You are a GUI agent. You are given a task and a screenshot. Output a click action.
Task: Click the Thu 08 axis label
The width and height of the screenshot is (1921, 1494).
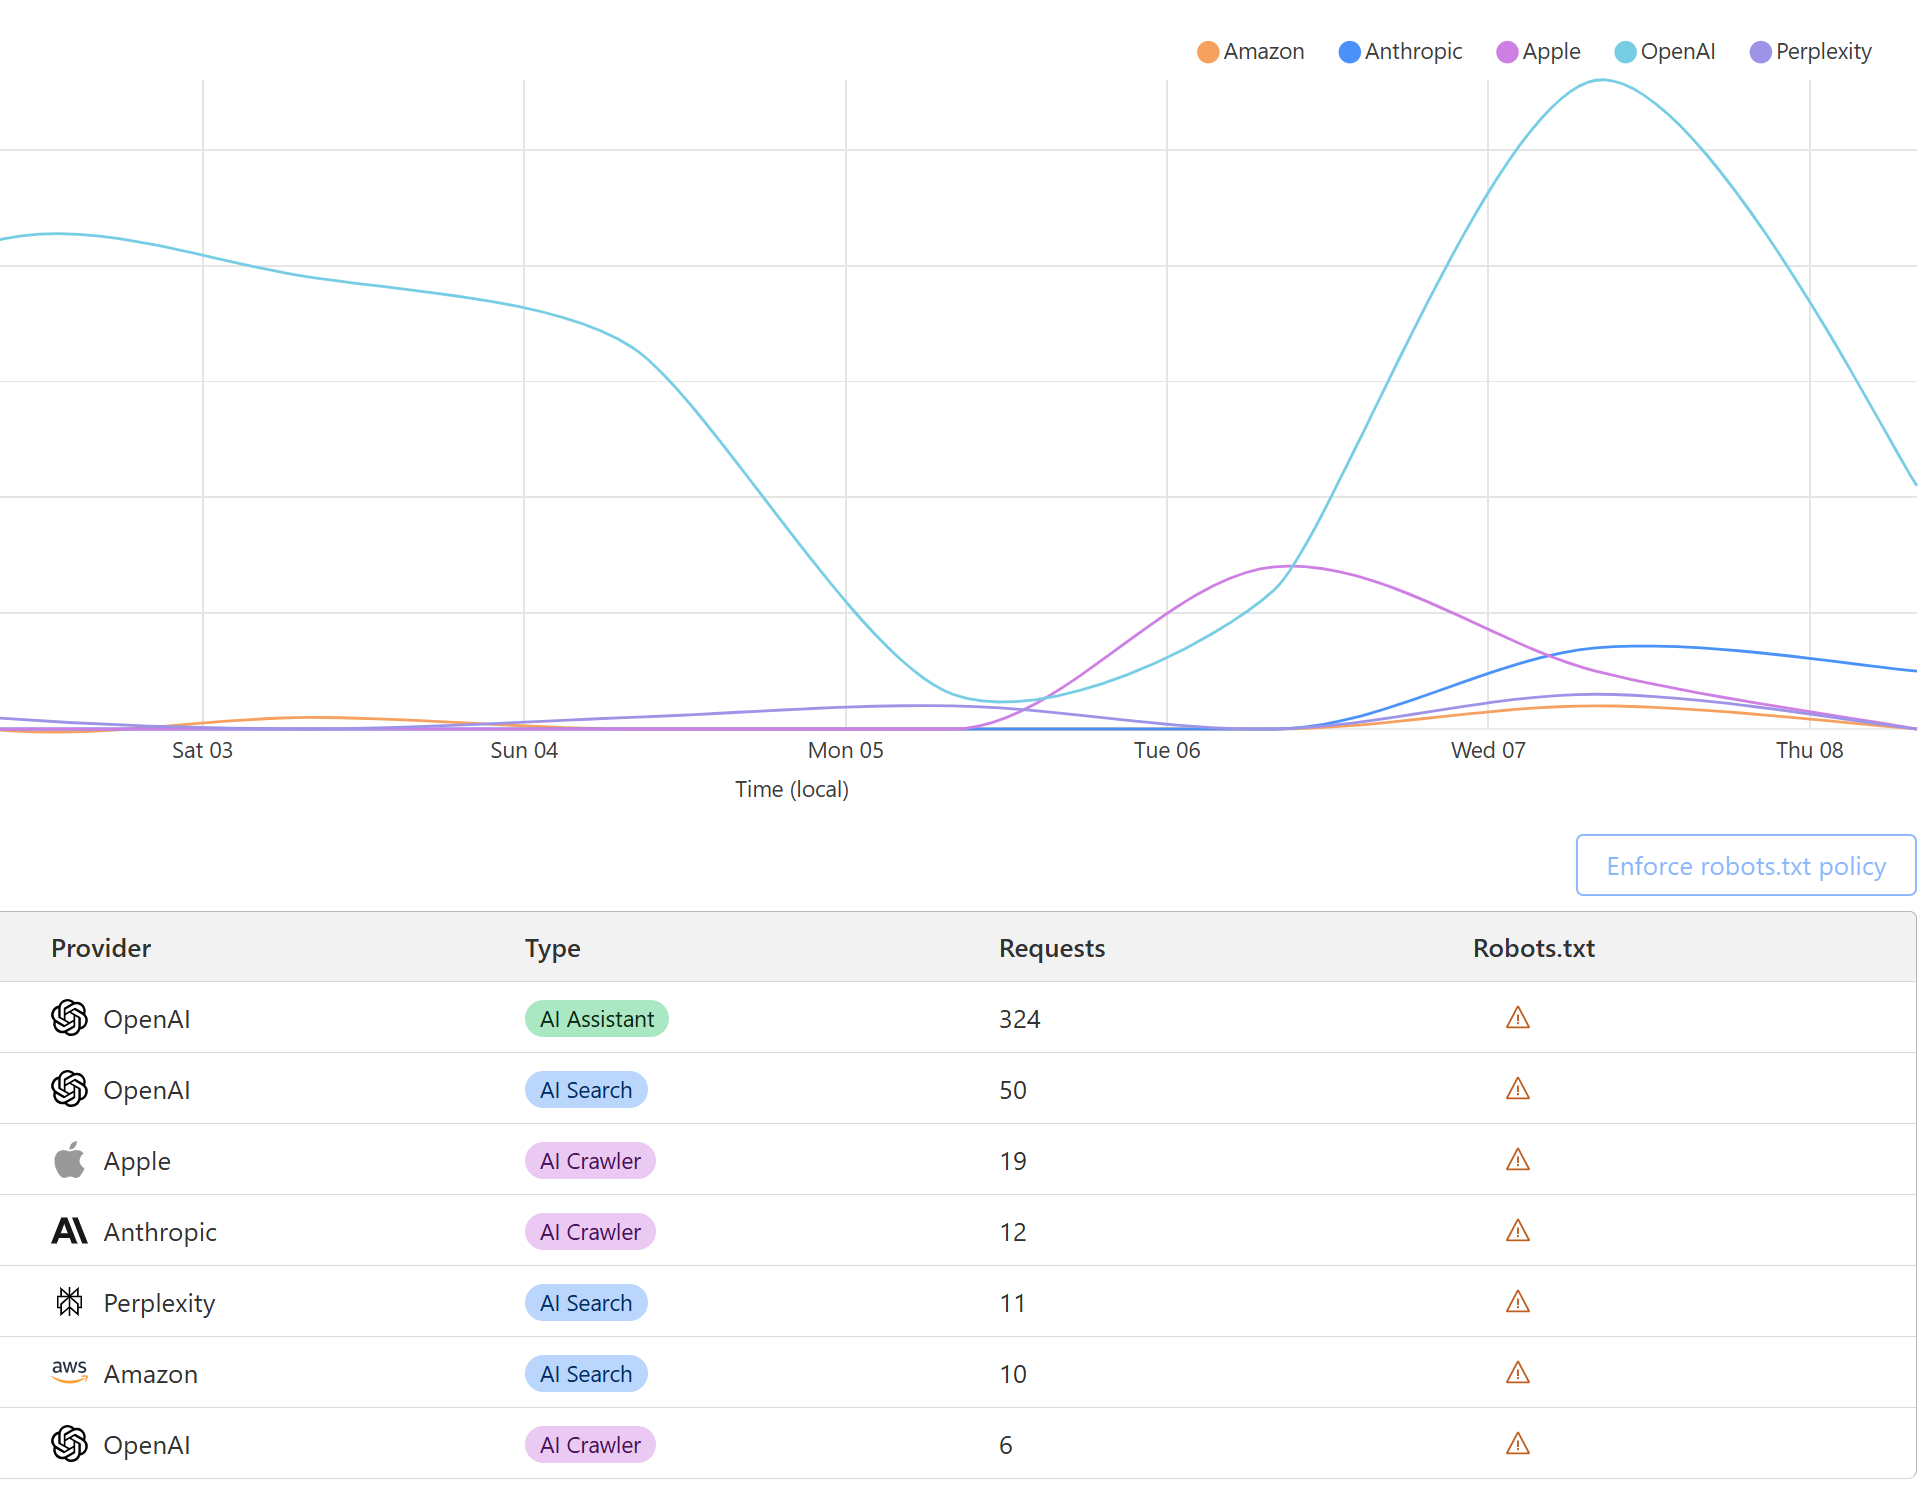coord(1809,750)
